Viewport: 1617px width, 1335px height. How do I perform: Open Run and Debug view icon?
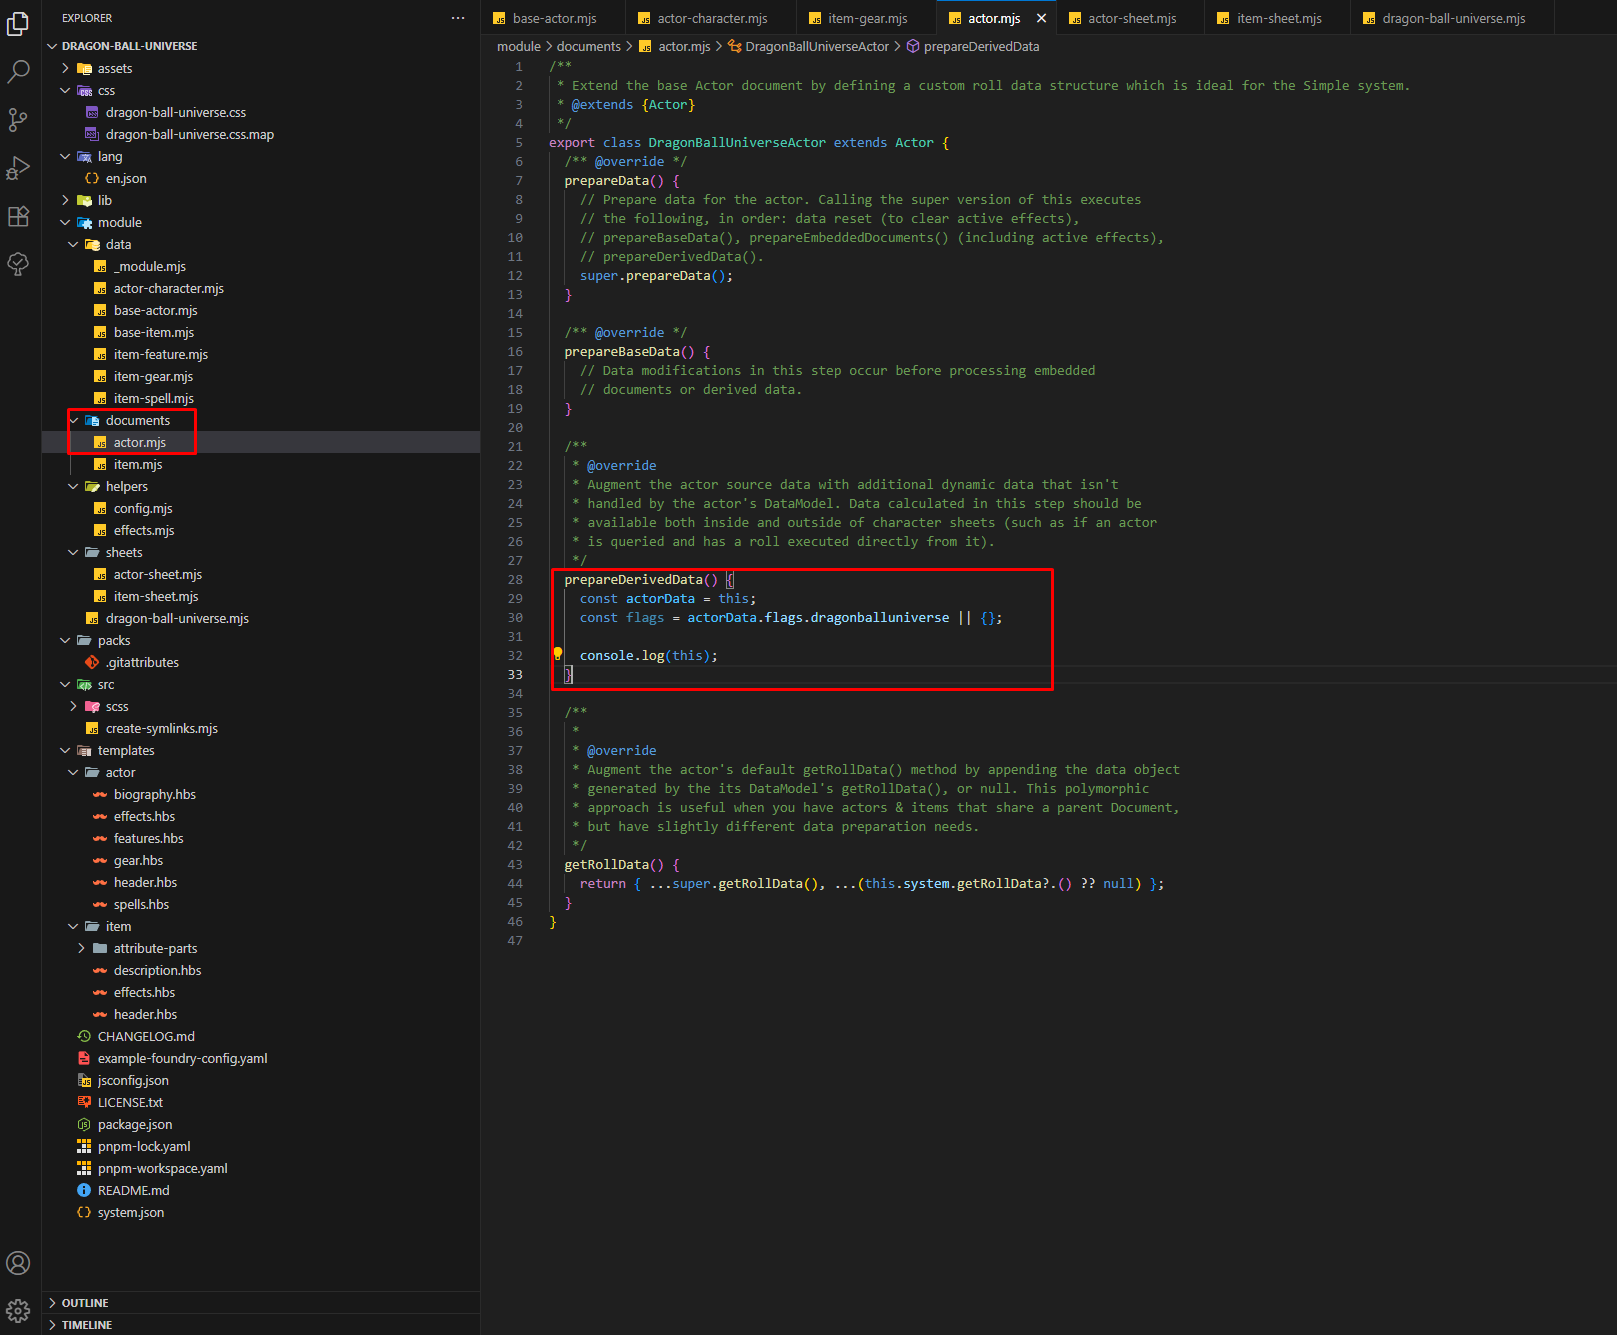(18, 168)
